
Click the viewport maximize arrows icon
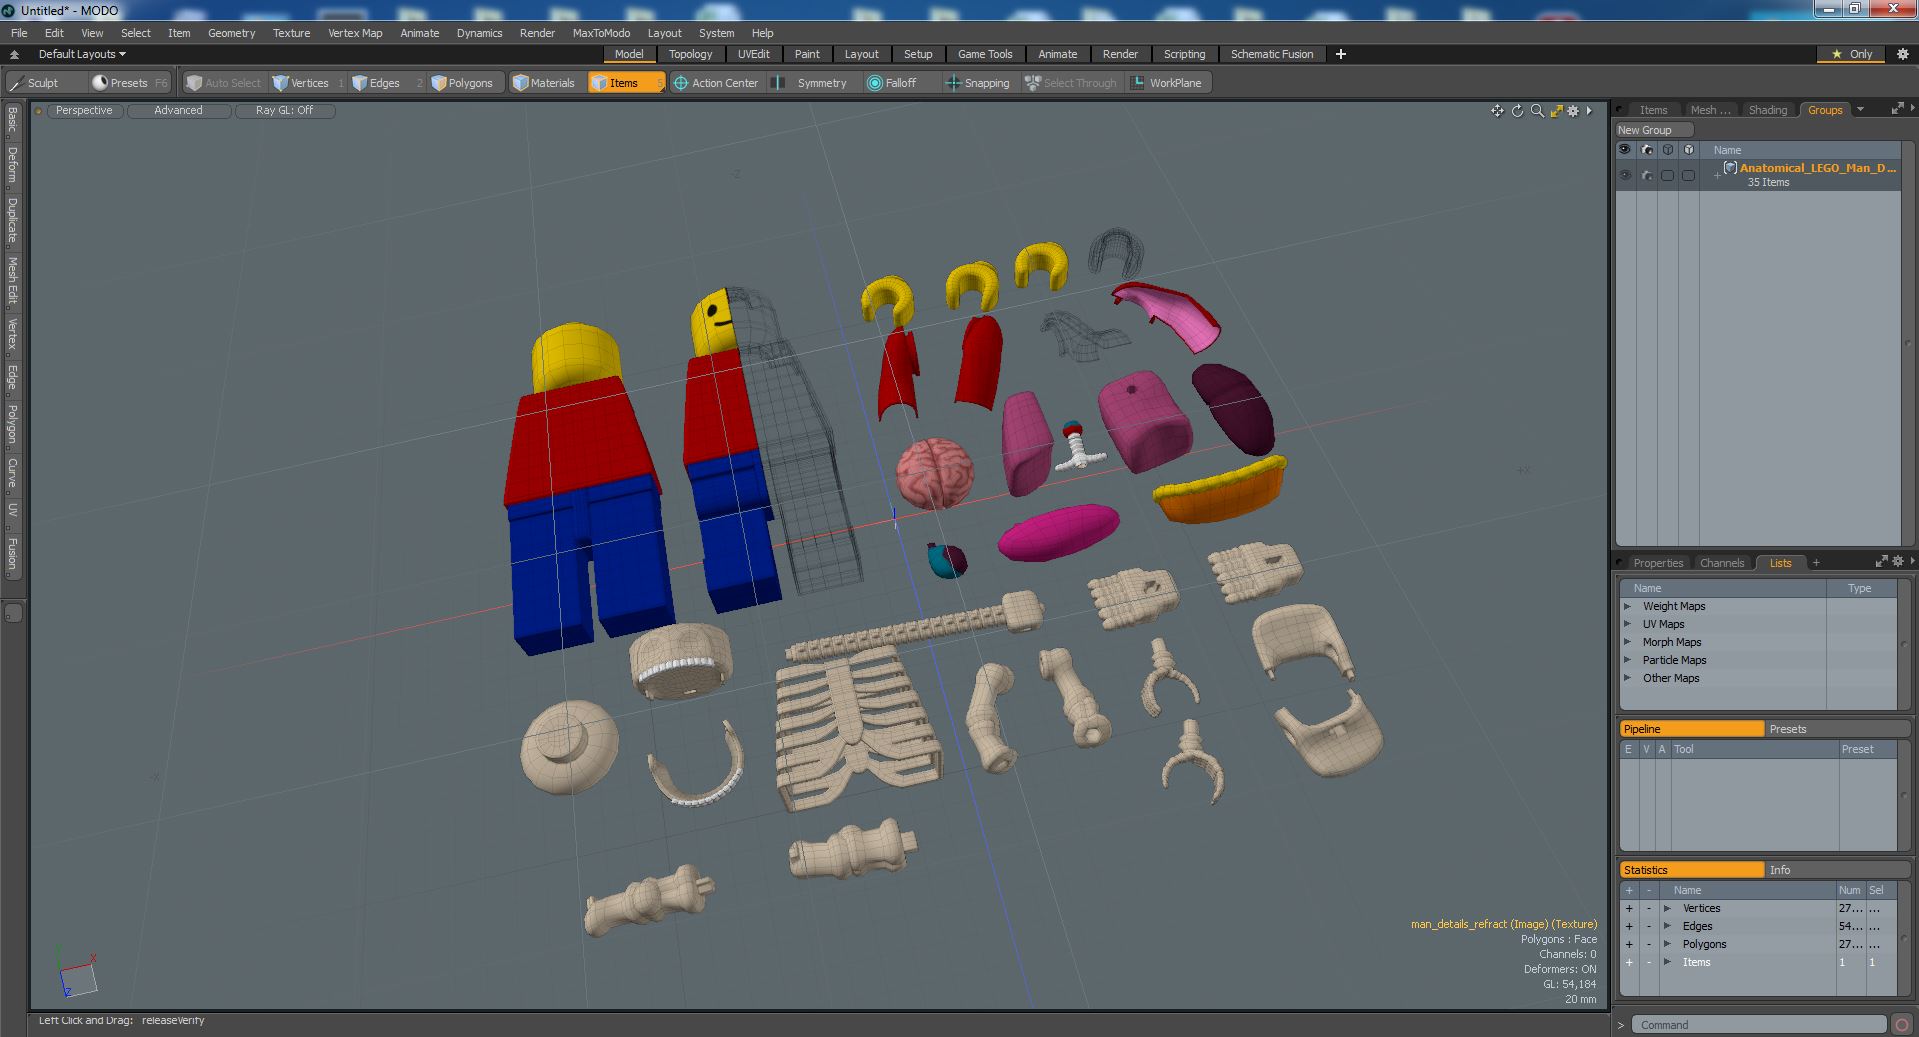[x=1556, y=111]
